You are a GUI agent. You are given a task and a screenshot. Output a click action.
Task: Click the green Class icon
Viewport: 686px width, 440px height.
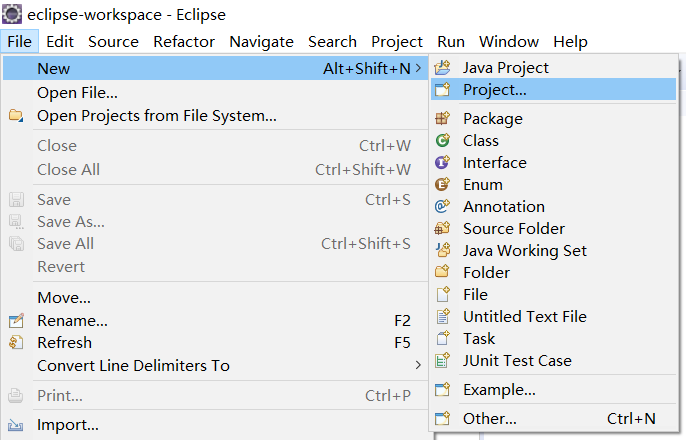pos(442,140)
